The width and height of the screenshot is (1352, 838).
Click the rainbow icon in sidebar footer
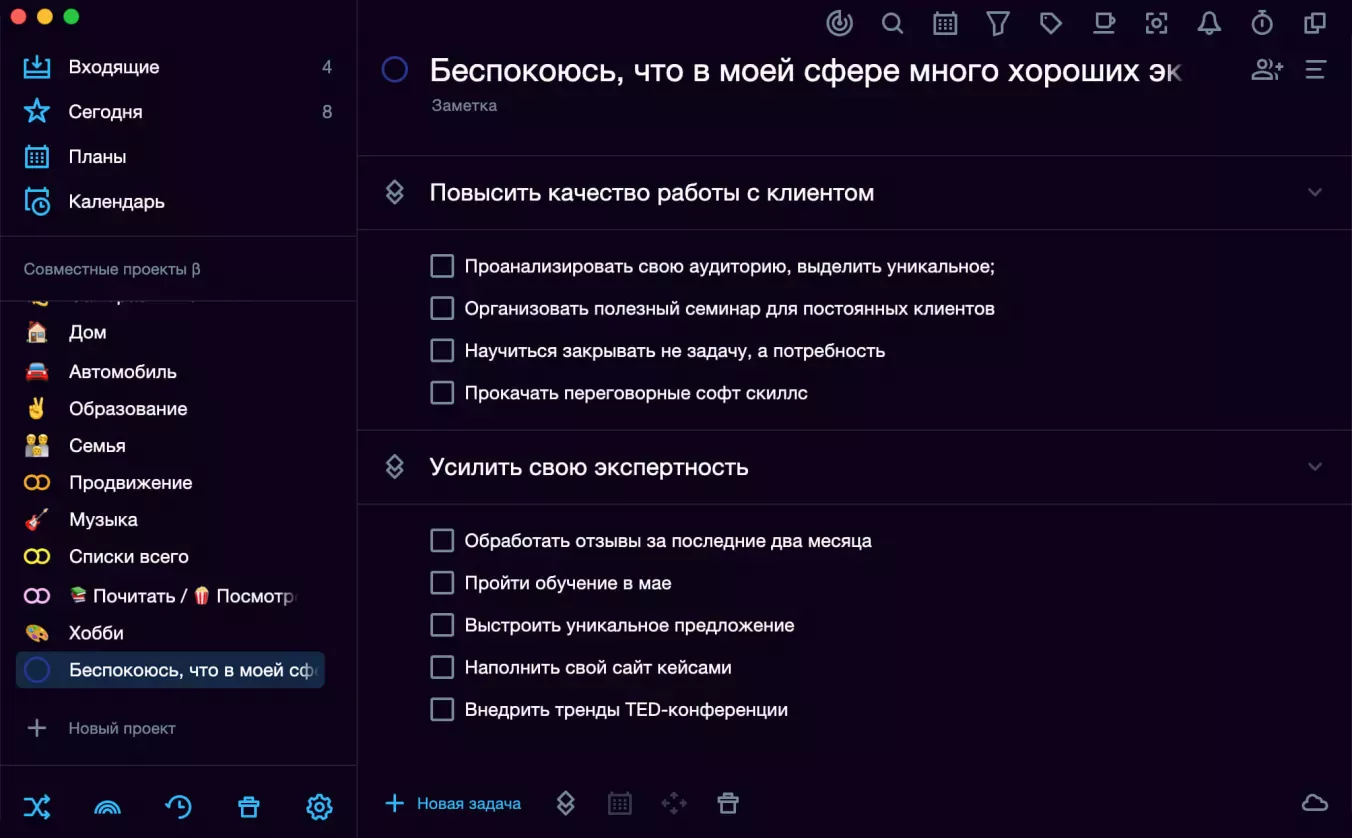(108, 806)
